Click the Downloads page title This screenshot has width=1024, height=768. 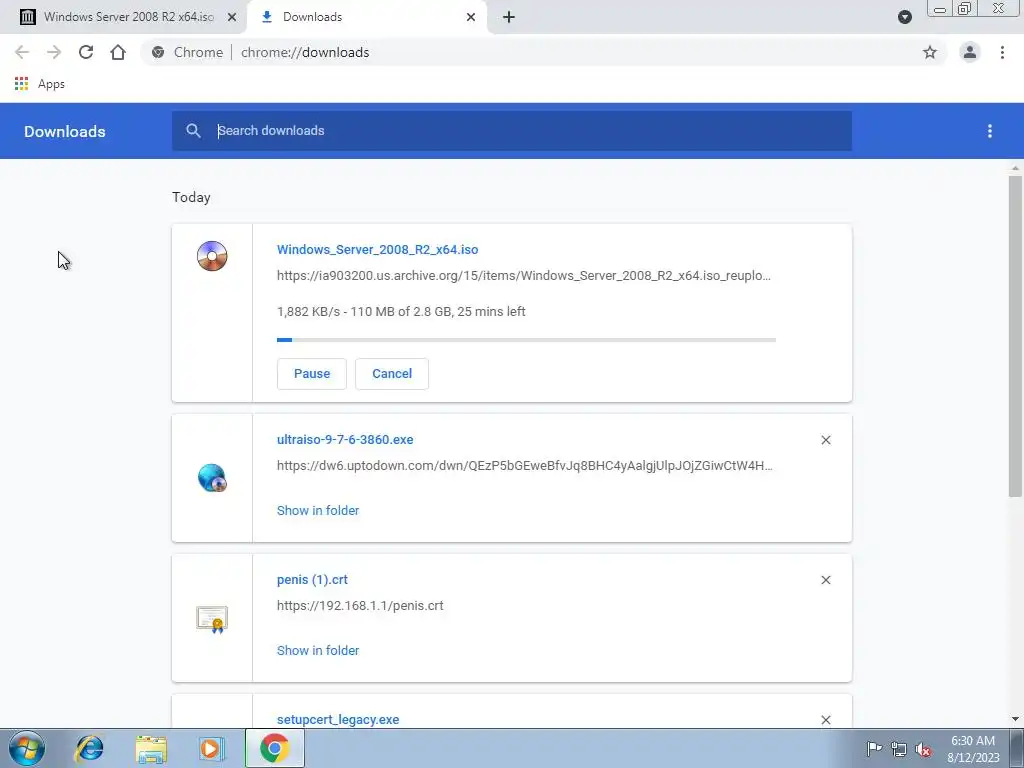65,131
